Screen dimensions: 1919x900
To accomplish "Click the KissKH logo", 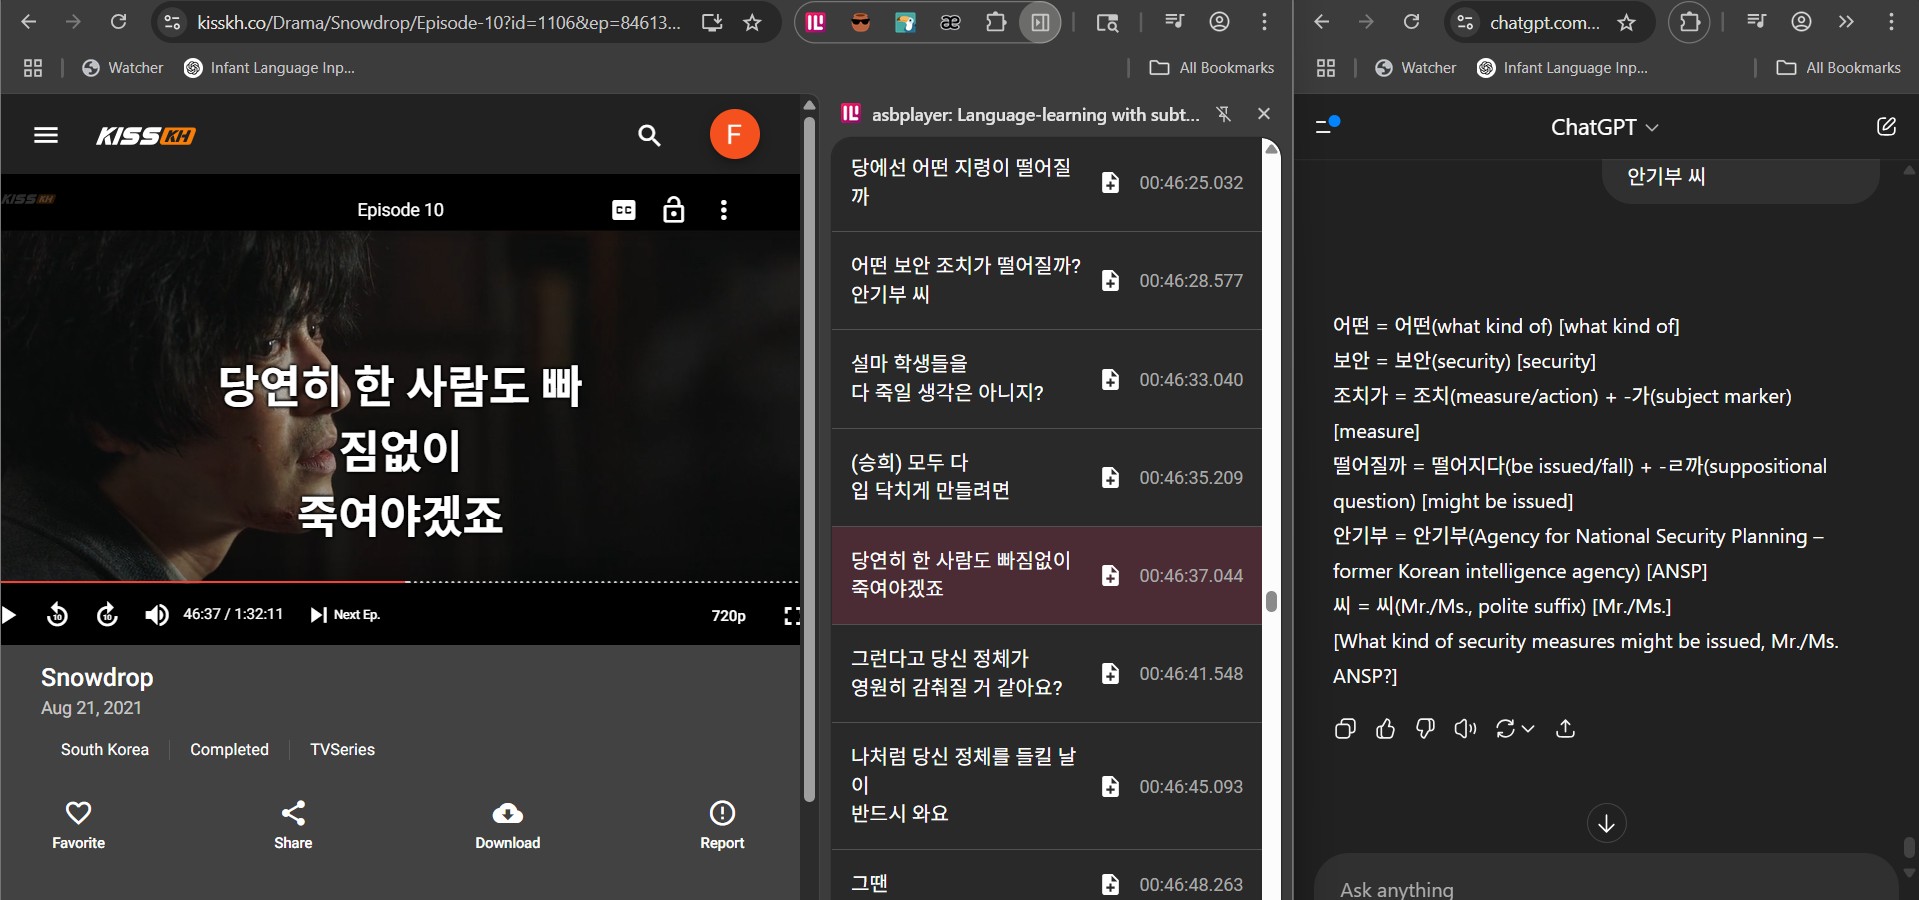I will 146,136.
